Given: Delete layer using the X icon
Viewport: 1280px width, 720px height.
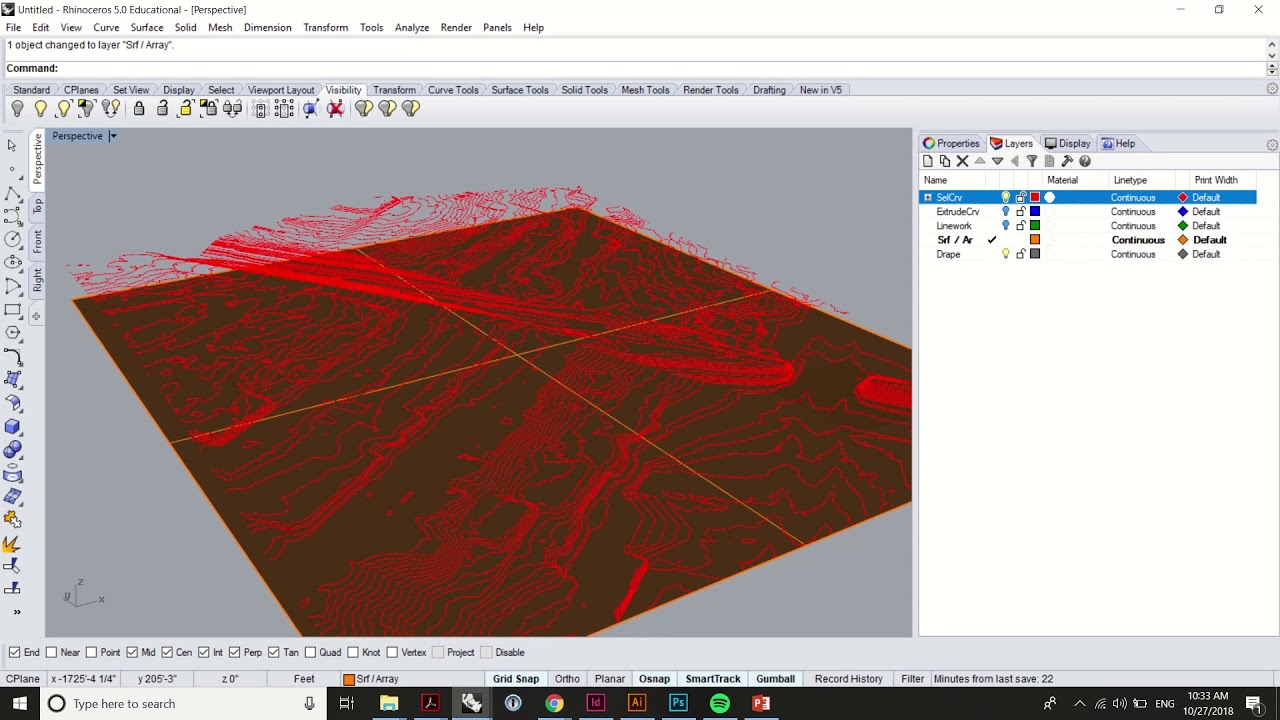Looking at the screenshot, I should click(962, 161).
